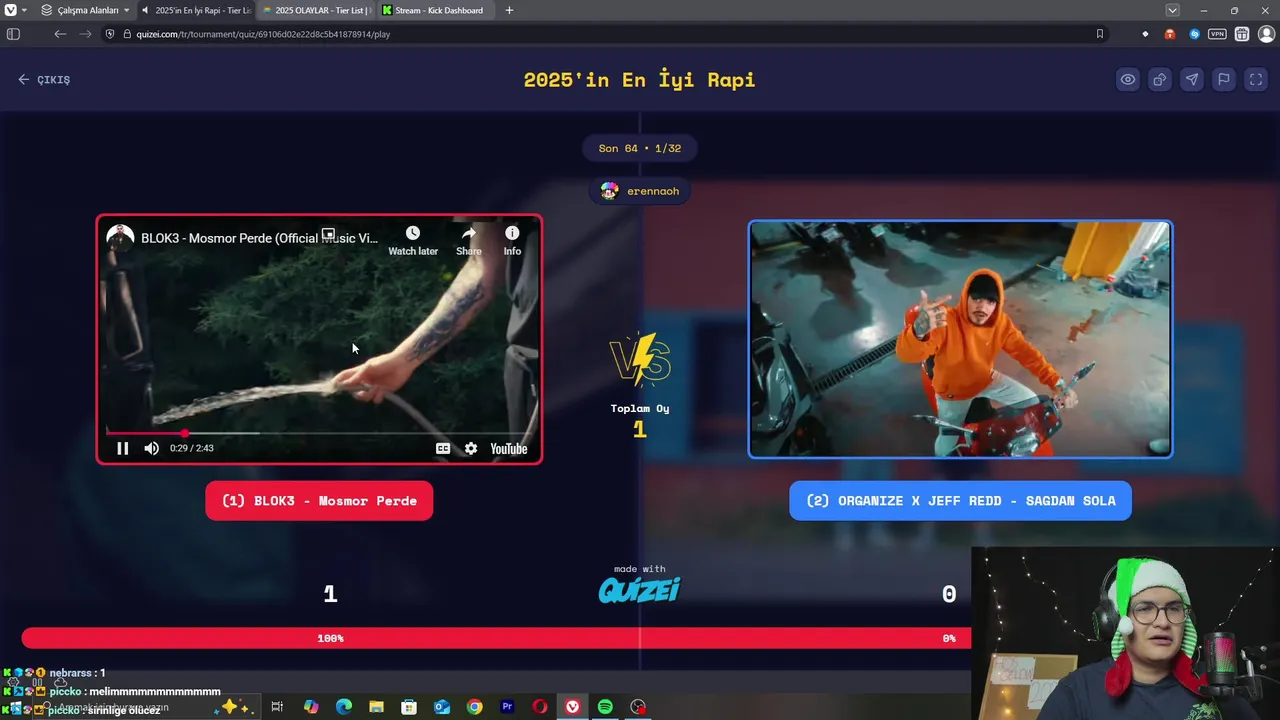Screen dimensions: 1280x720
Task: Click the erennaoh user badge
Action: click(x=640, y=191)
